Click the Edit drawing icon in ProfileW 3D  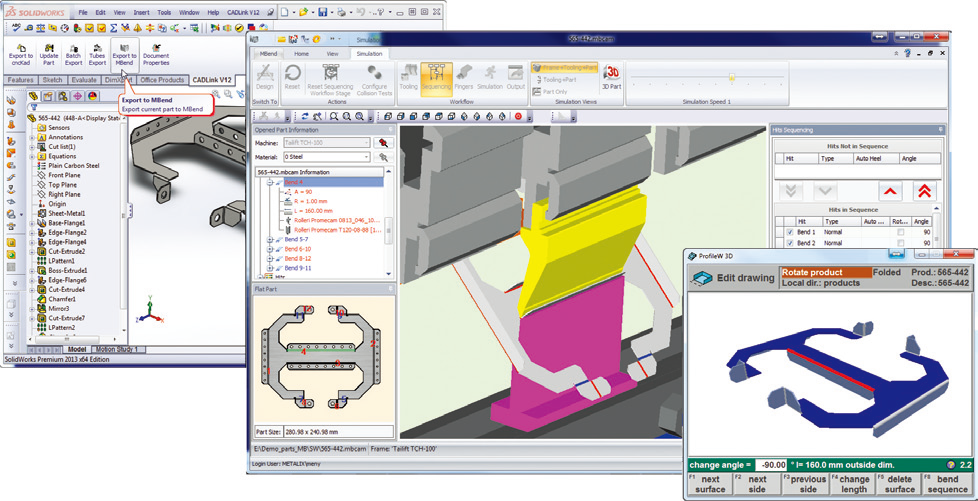click(701, 278)
